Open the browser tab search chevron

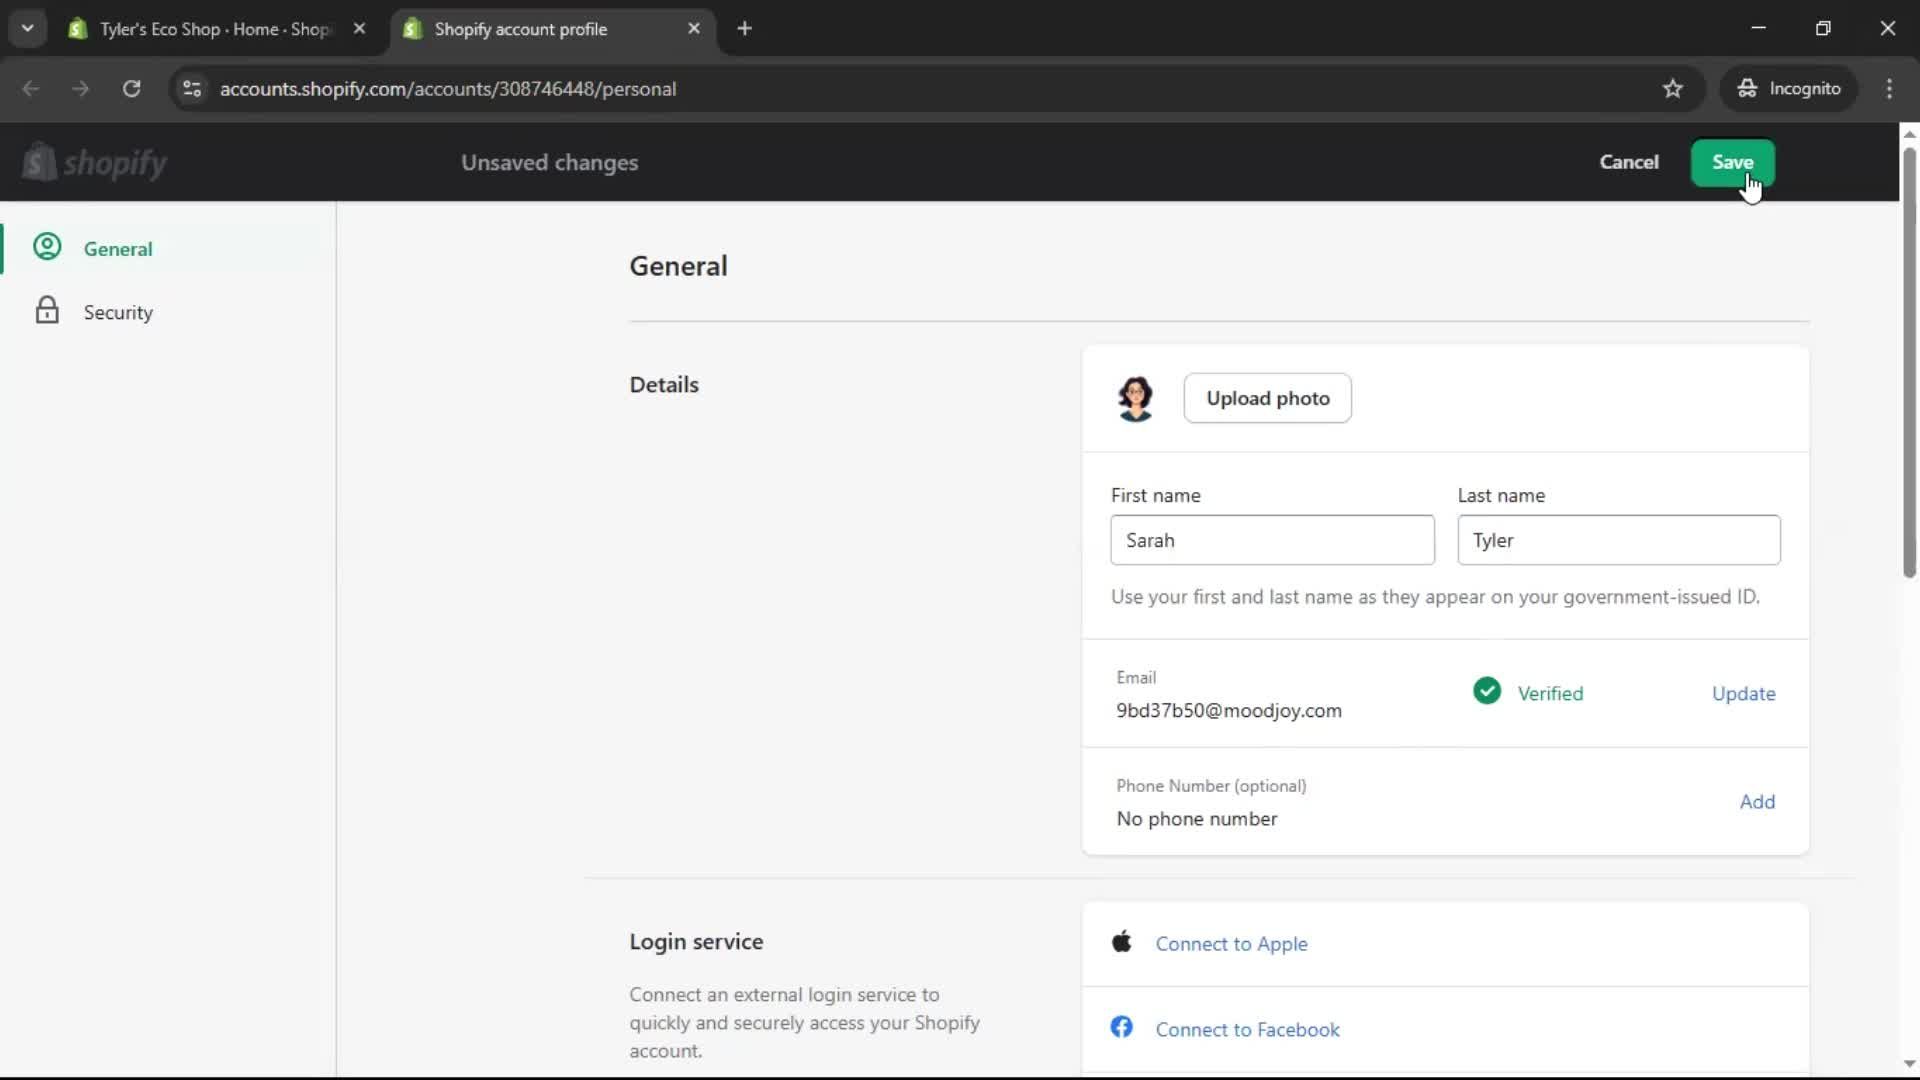click(x=28, y=28)
